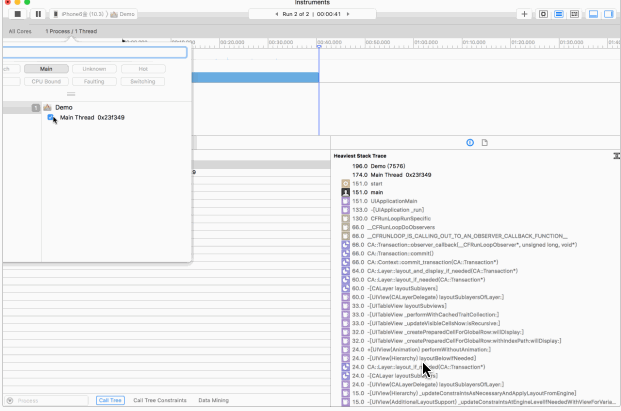Uncheck the Main Thread 0x23f349 checkbox
621x411 pixels.
pyautogui.click(x=50, y=117)
